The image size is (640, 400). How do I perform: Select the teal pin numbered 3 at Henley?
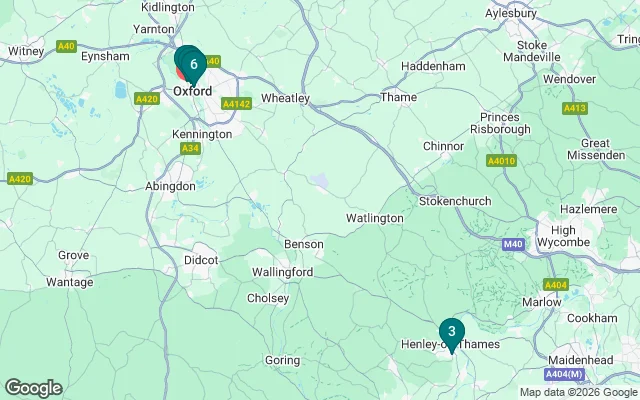(x=451, y=335)
